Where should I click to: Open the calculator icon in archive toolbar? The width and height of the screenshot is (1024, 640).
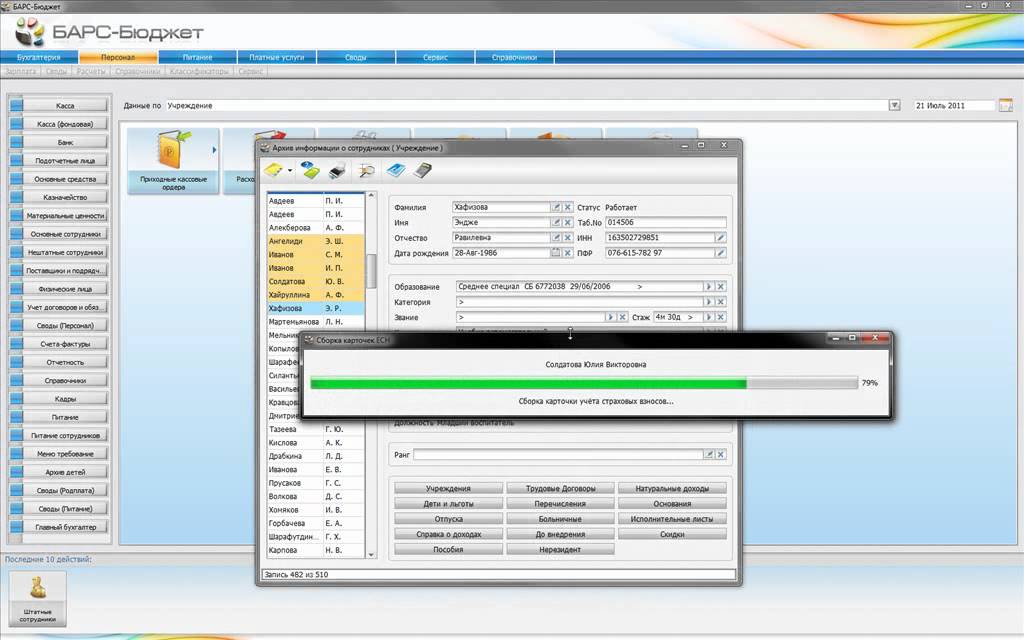point(423,171)
